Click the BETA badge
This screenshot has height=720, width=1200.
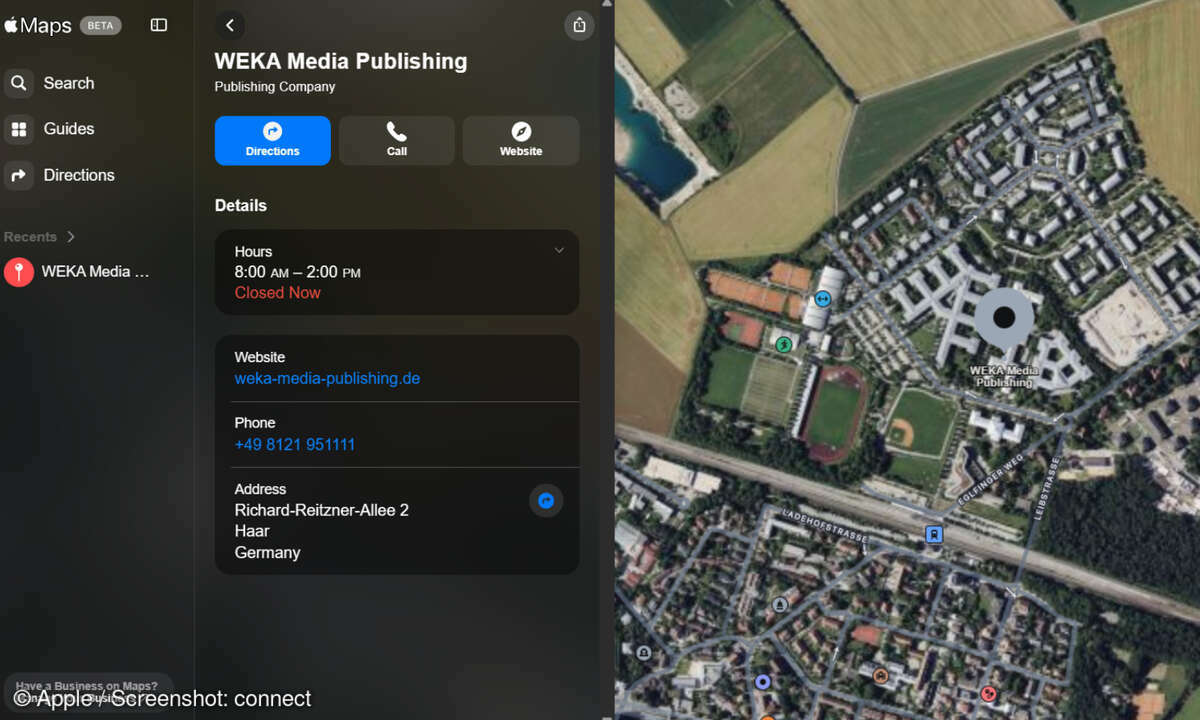point(101,25)
